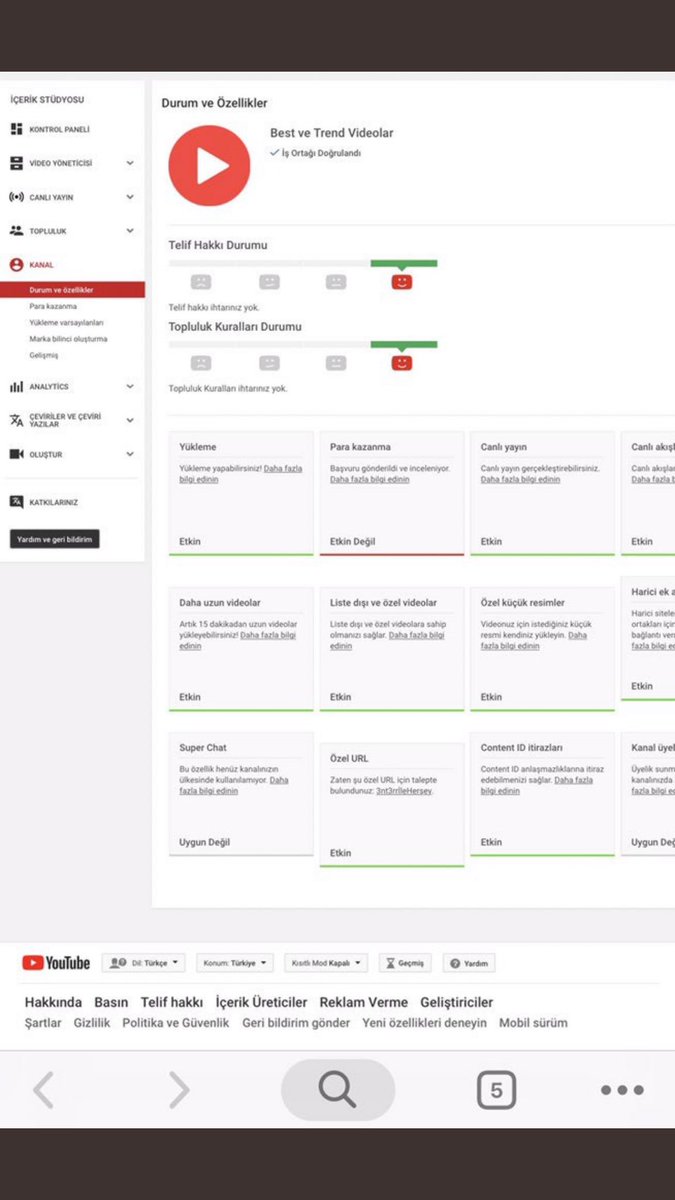Screen dimensions: 675x1200
Task: Go back with the browser back arrow
Action: [43, 1089]
